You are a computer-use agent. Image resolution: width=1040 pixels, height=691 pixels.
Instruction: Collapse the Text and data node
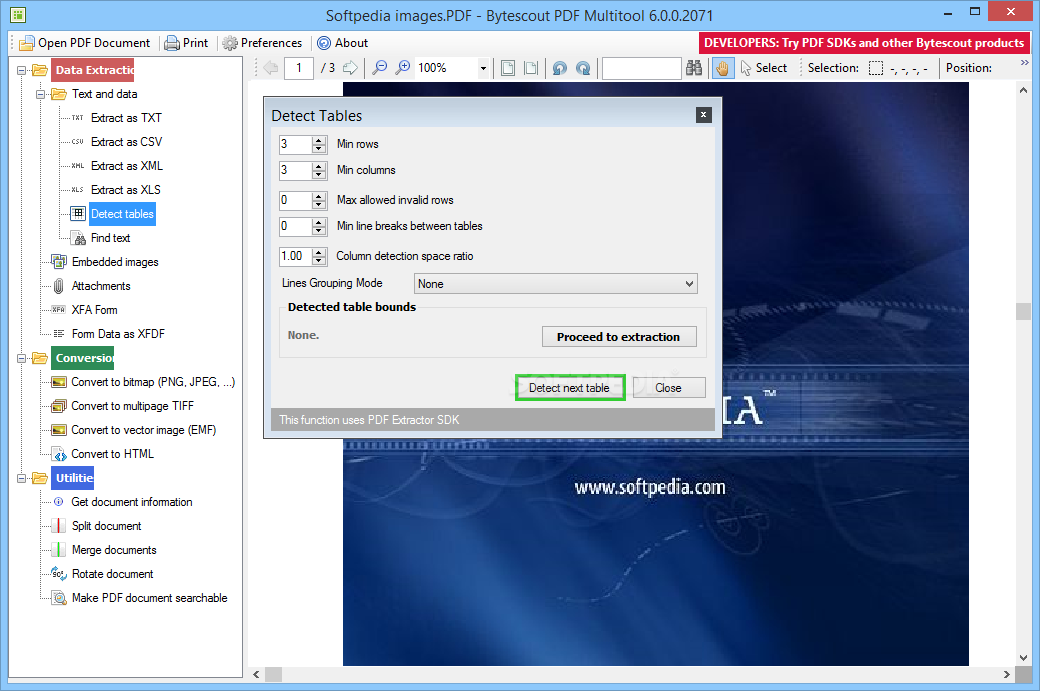(x=40, y=94)
